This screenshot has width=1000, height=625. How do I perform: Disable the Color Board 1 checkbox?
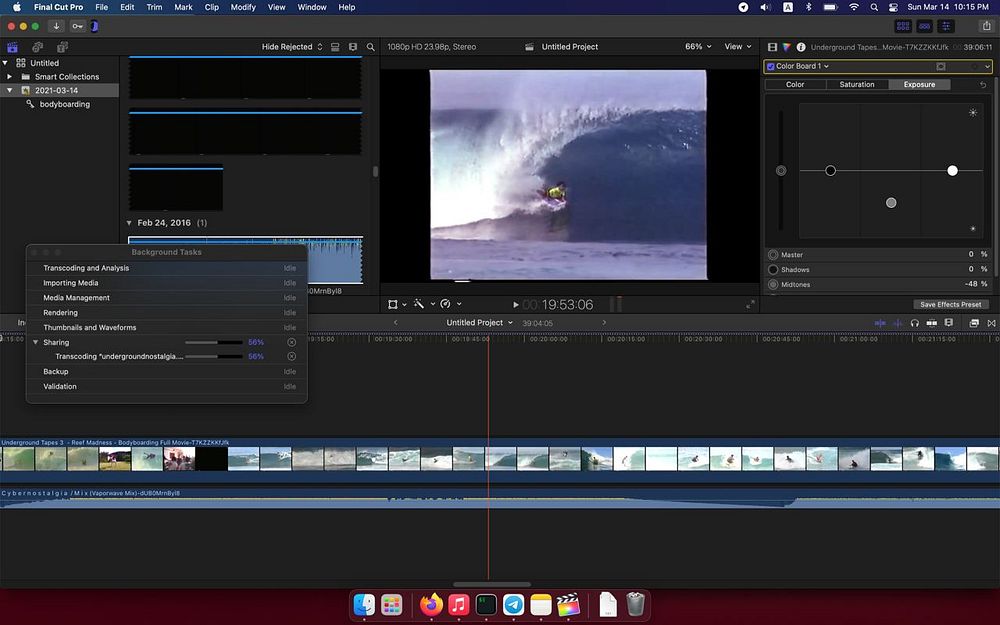[770, 66]
